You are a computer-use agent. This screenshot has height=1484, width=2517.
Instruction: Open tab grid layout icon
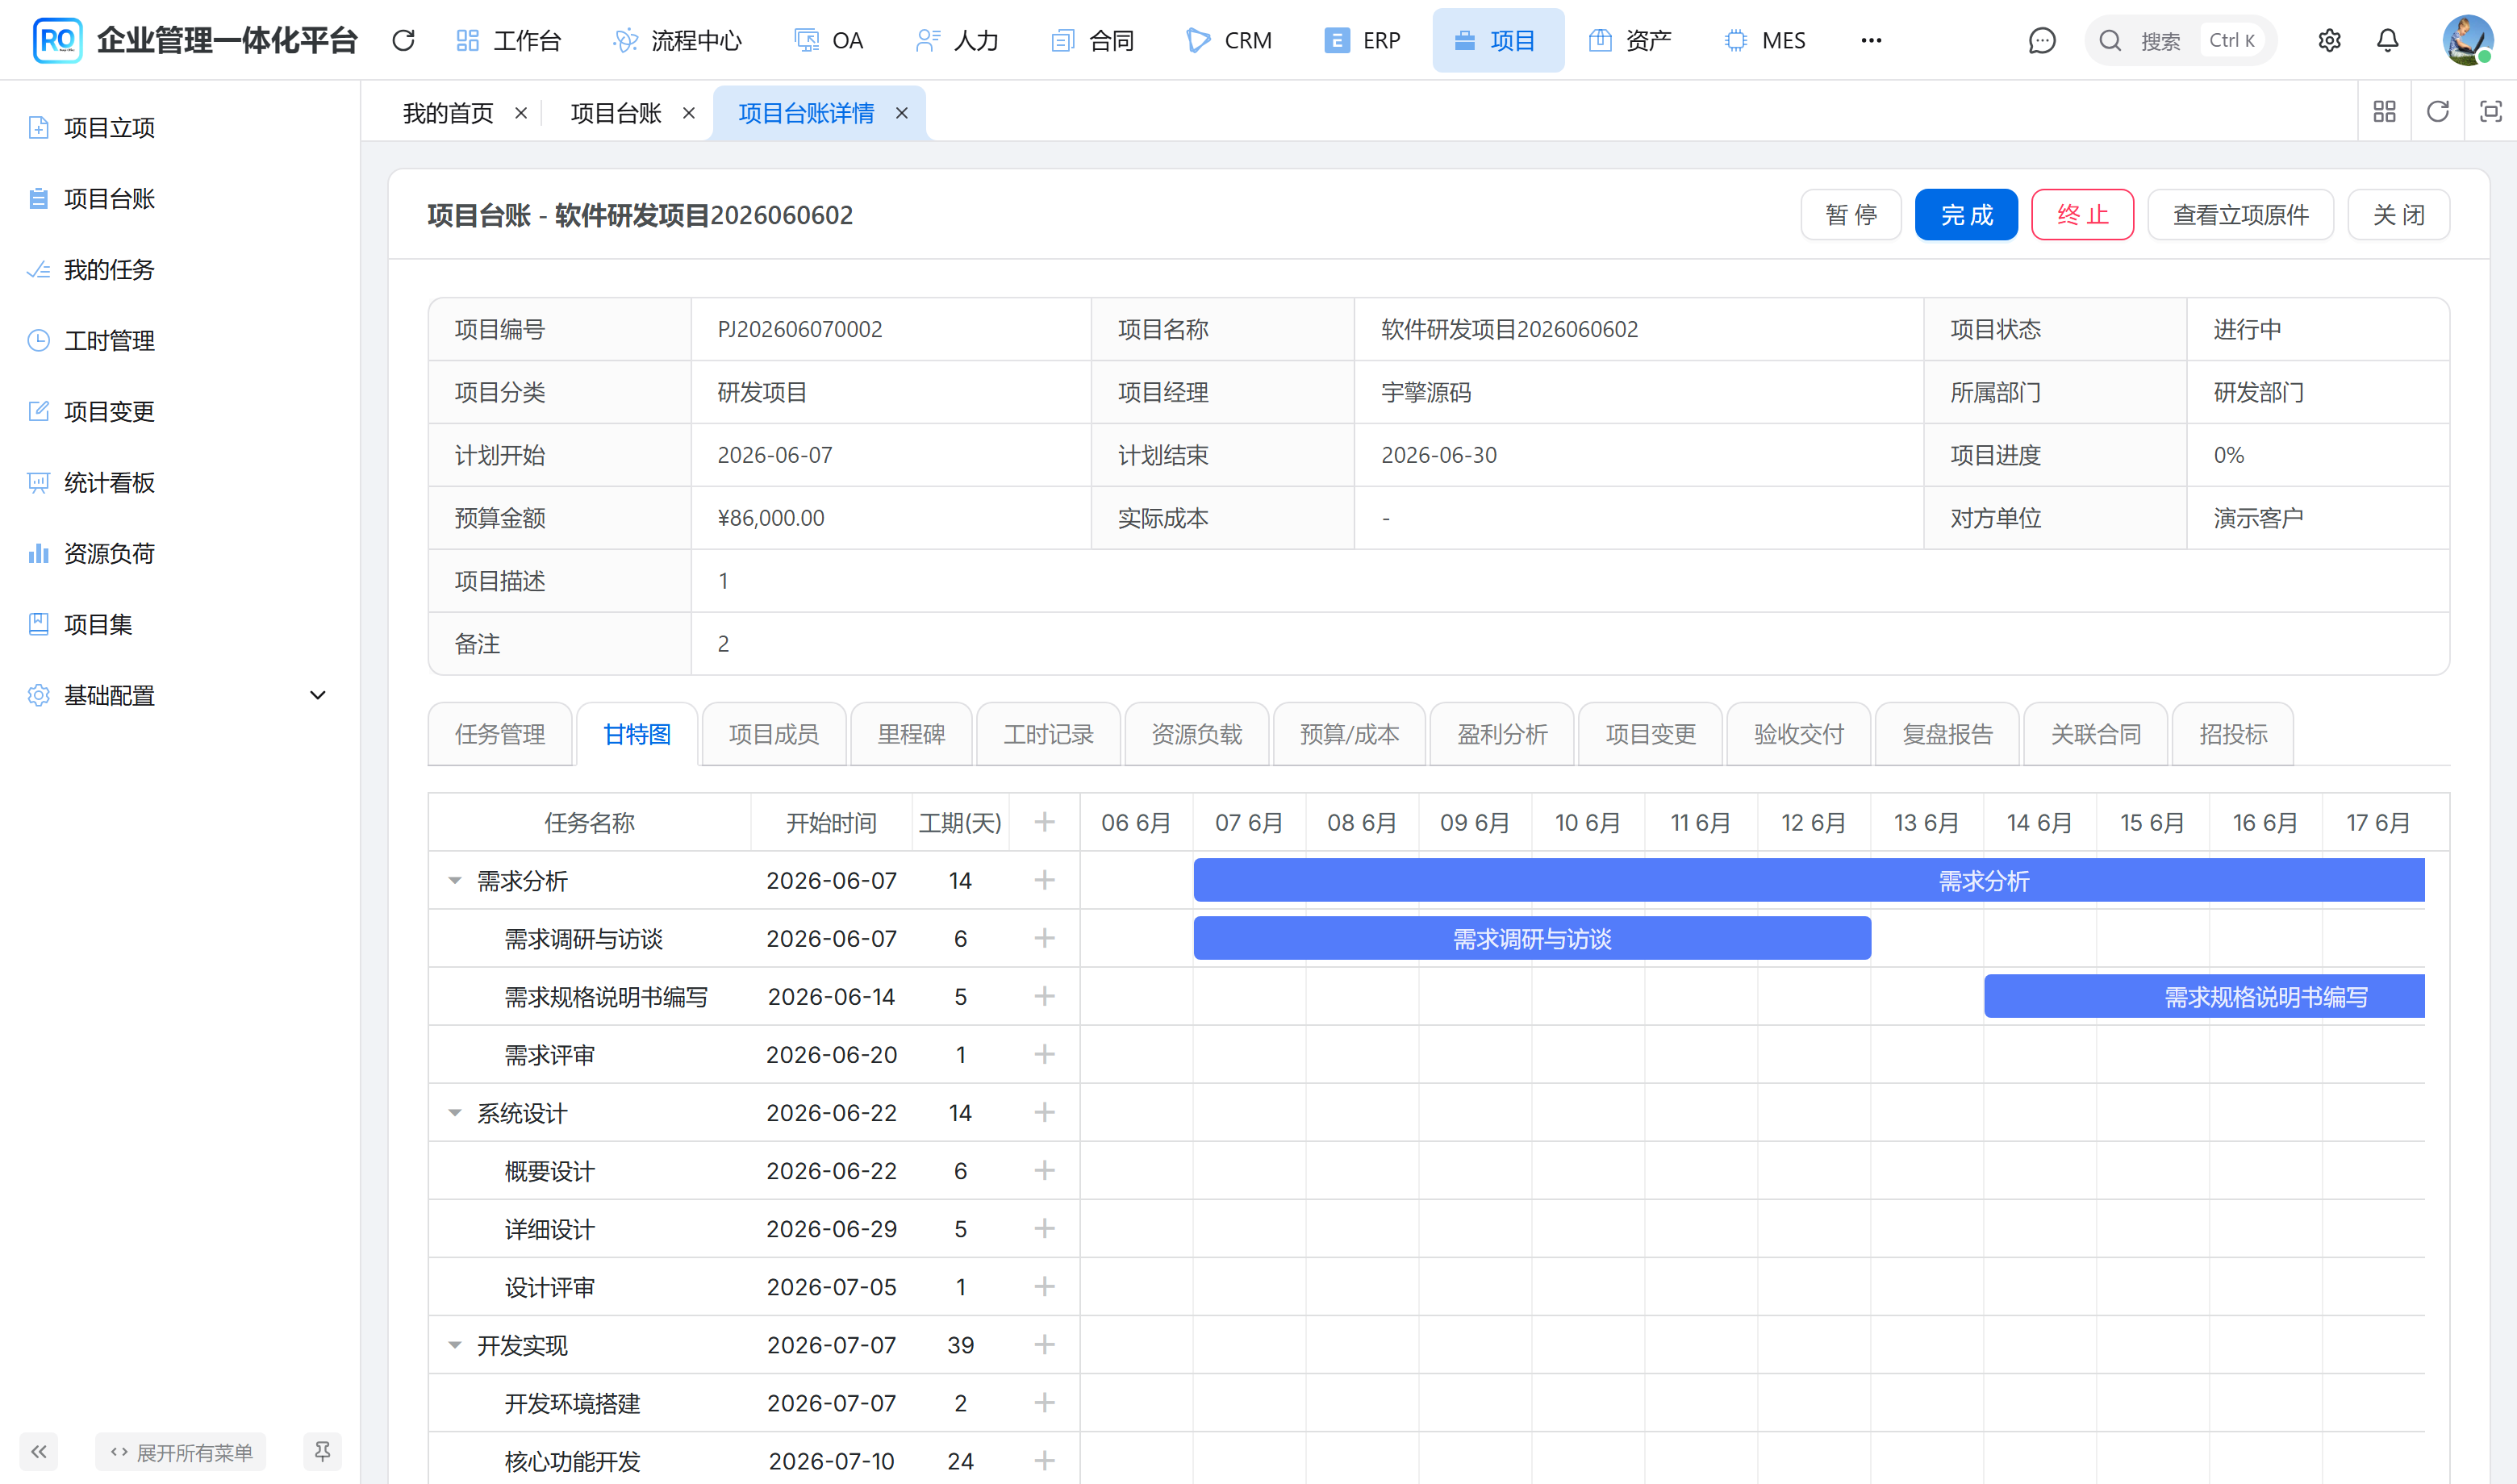pyautogui.click(x=2384, y=111)
